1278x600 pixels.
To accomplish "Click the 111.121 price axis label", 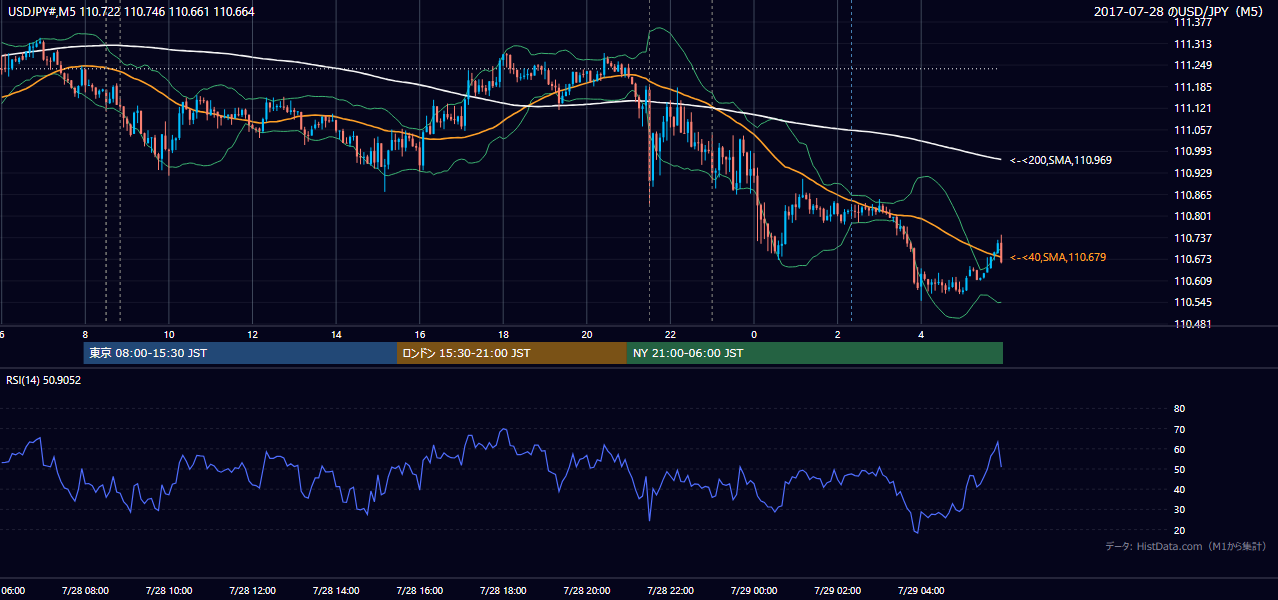I will coord(1193,108).
